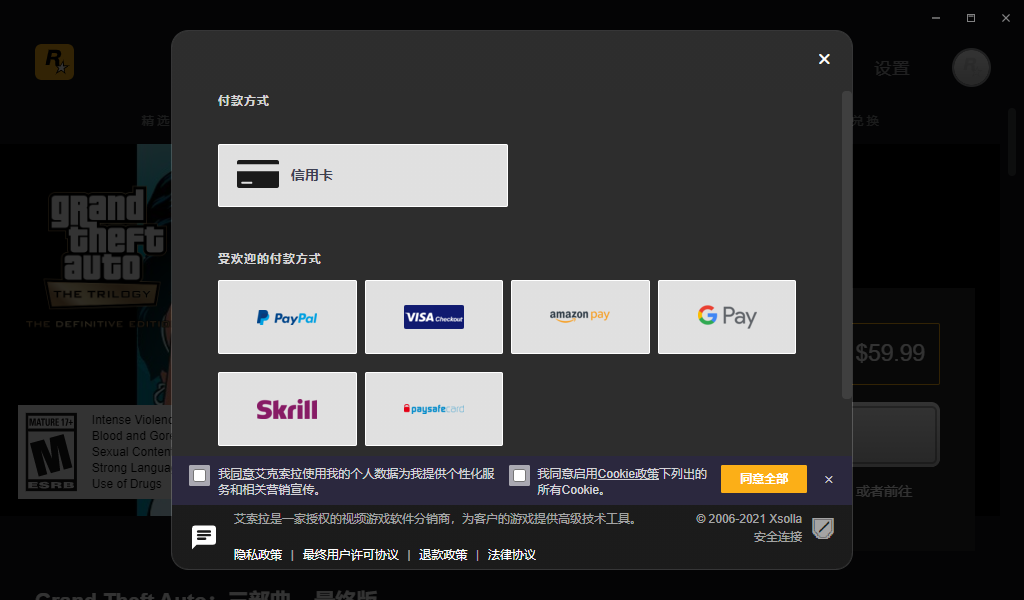The height and width of the screenshot is (600, 1024).
Task: Click the ESRB Mature 17+ rating badge
Action: pos(52,452)
